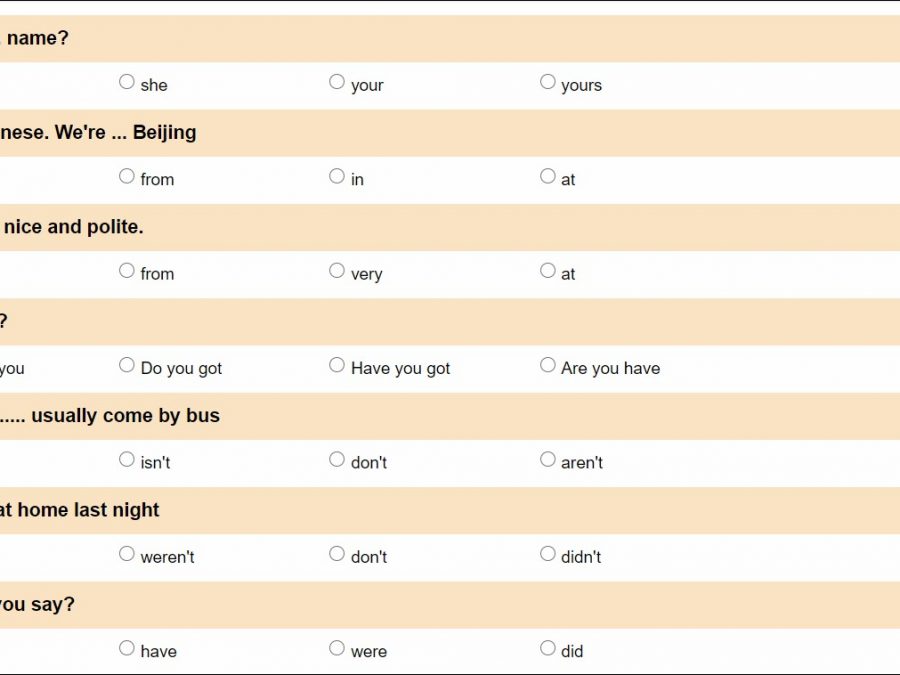Choose 'at' for the nice and polite question
This screenshot has width=900, height=675.
point(548,270)
